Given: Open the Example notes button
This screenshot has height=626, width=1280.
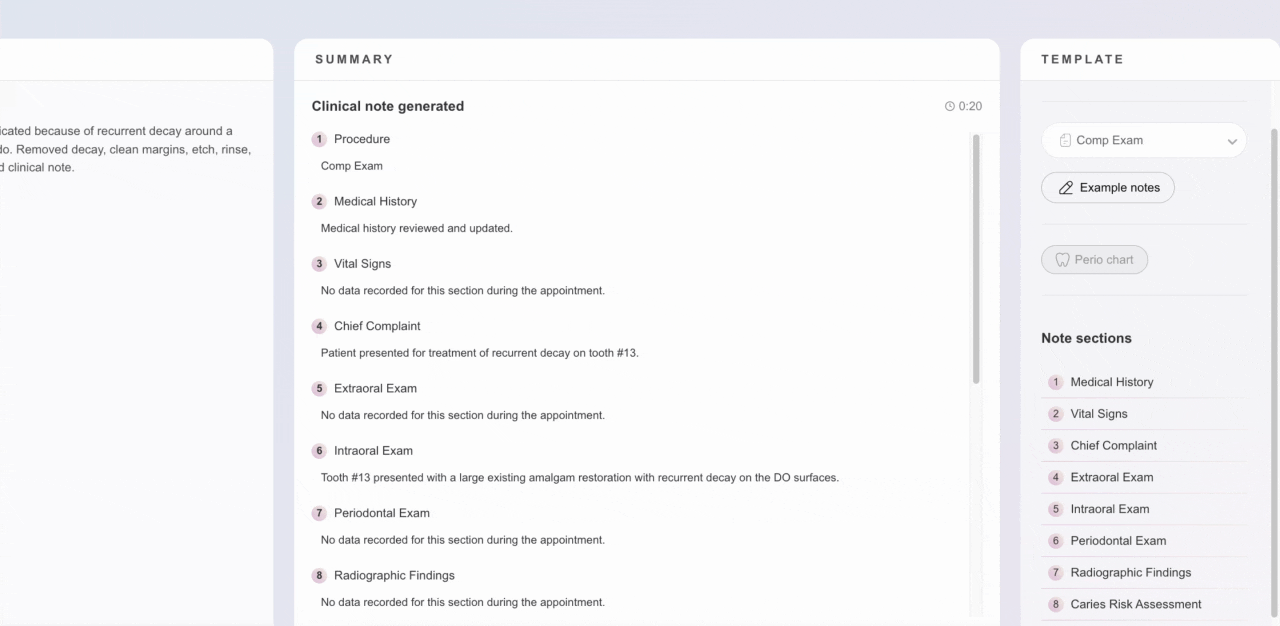Looking at the screenshot, I should 1108,188.
